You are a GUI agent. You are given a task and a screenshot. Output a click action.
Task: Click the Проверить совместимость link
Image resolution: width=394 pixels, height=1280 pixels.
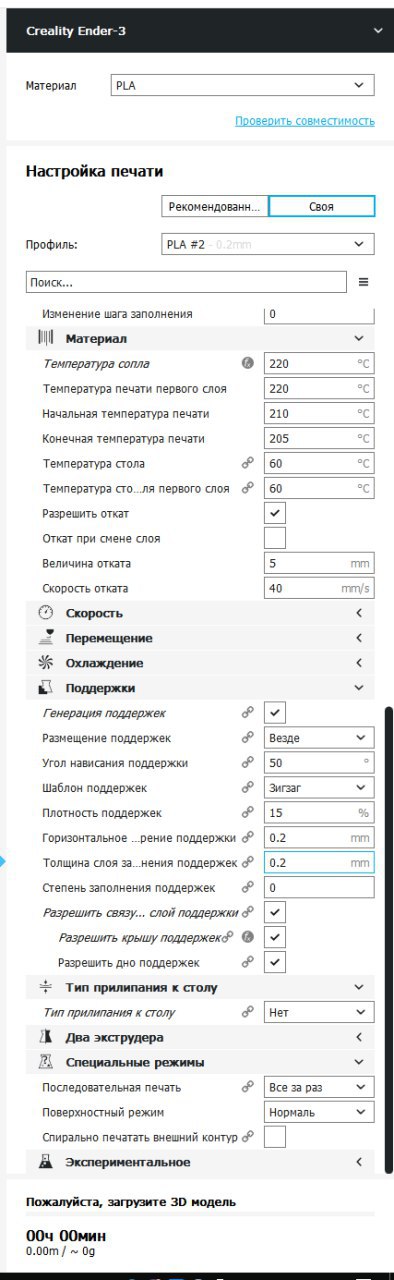point(305,121)
